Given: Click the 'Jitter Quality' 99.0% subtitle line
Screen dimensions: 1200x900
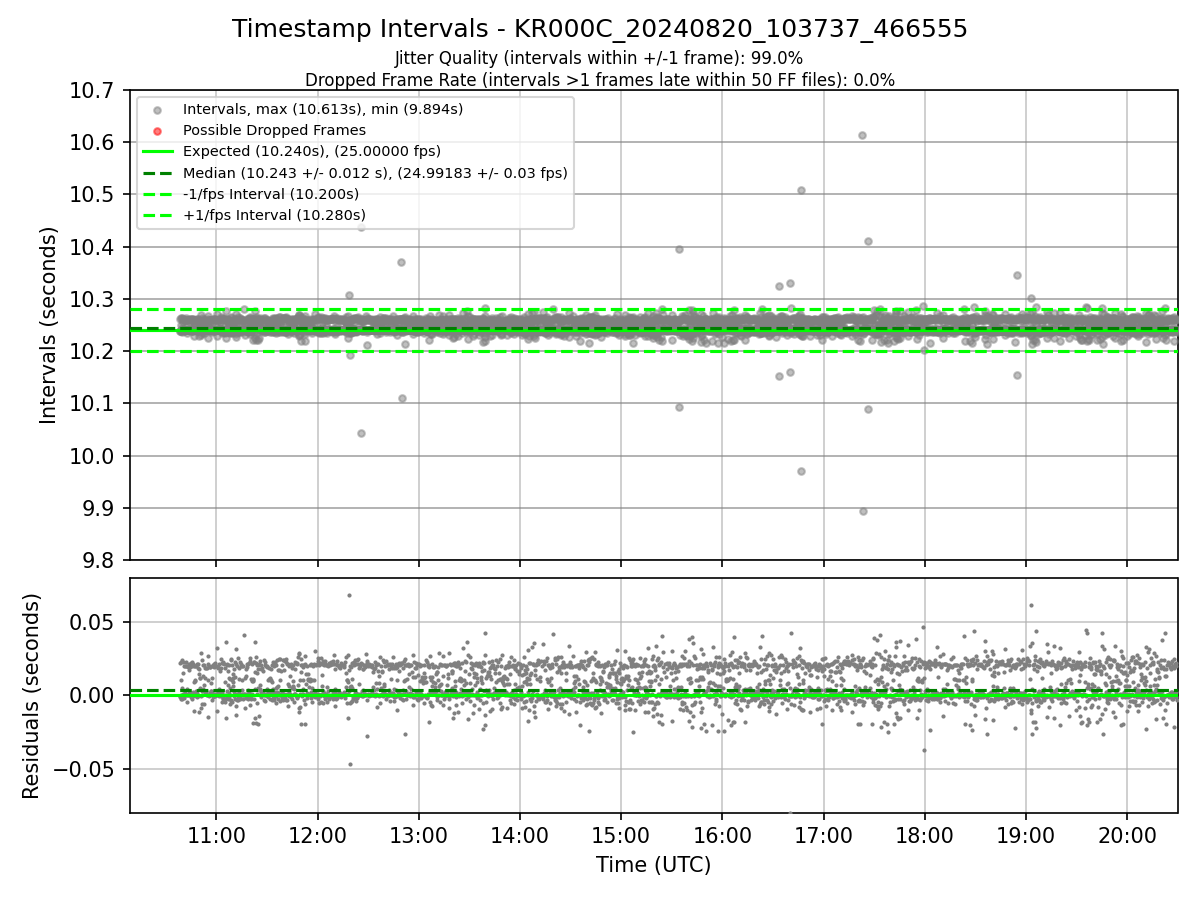Looking at the screenshot, I should 599,58.
